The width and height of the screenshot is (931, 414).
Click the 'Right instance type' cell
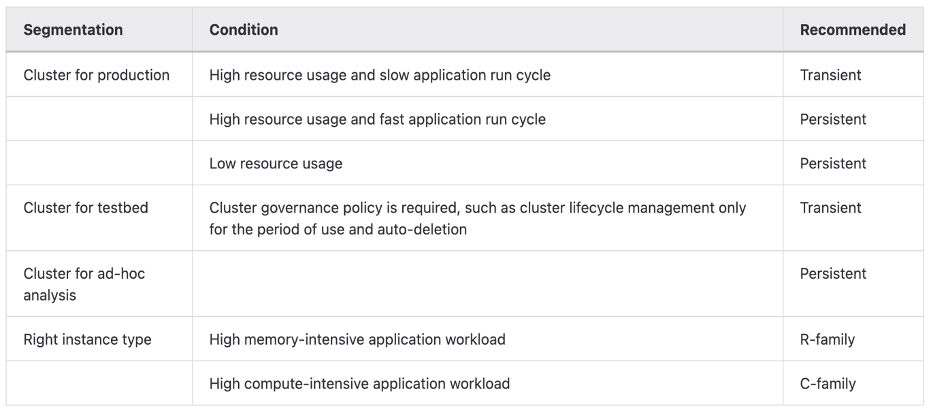coord(87,339)
